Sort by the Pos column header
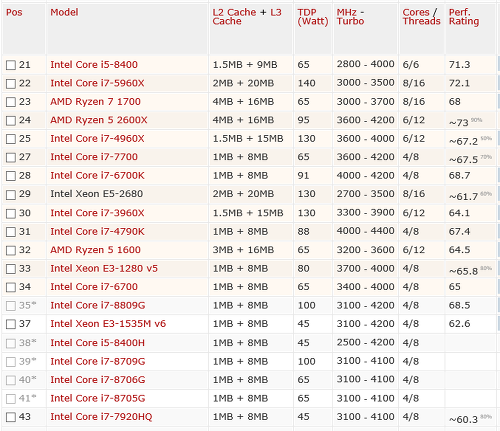500x431 pixels. (x=14, y=13)
